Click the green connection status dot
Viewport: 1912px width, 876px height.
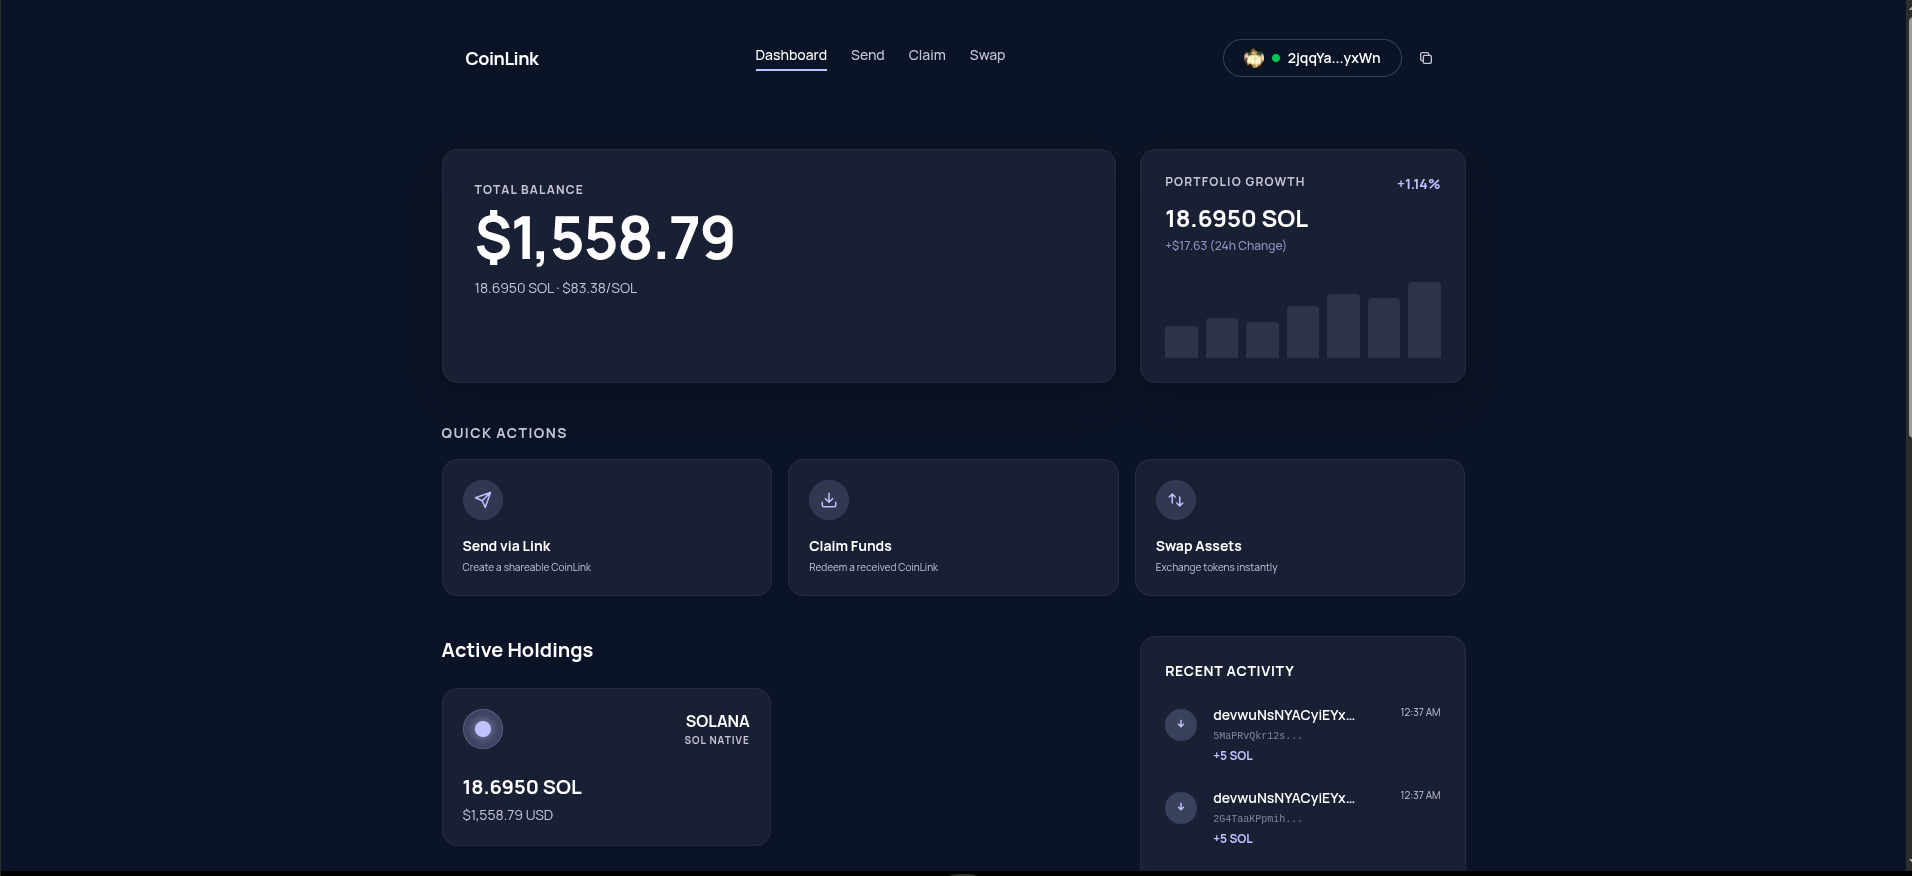[x=1276, y=58]
